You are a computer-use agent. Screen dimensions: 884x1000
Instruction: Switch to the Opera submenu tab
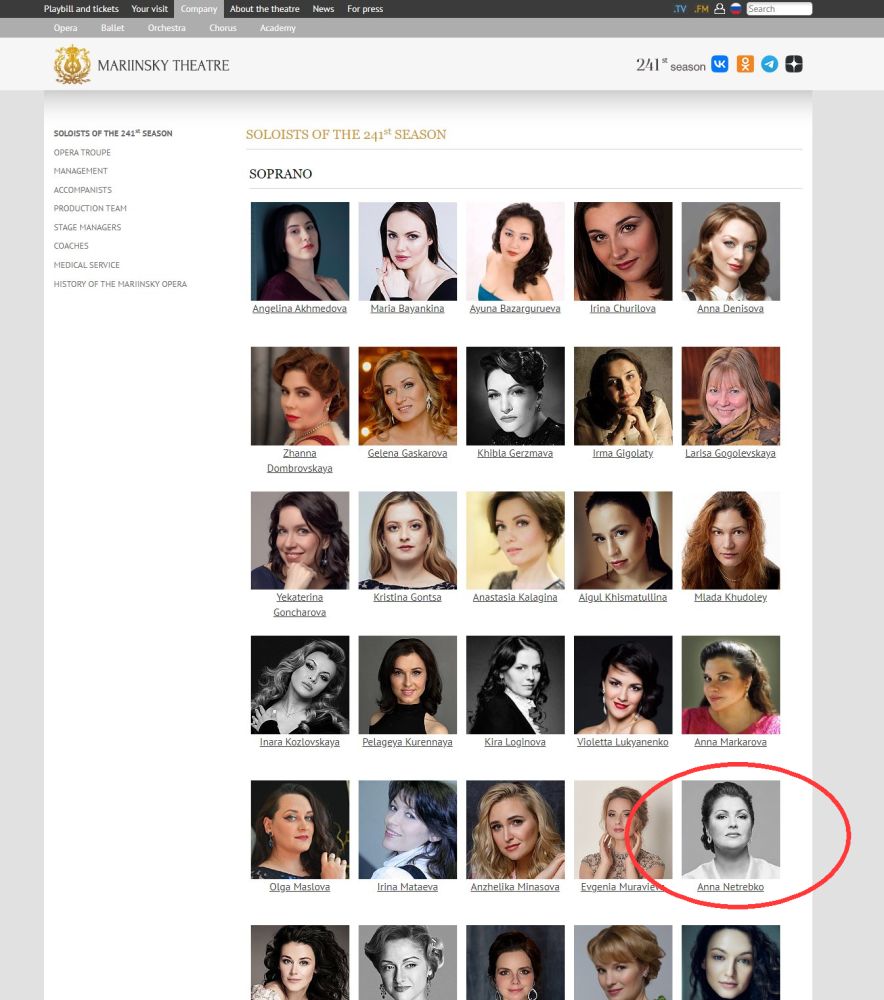click(66, 28)
